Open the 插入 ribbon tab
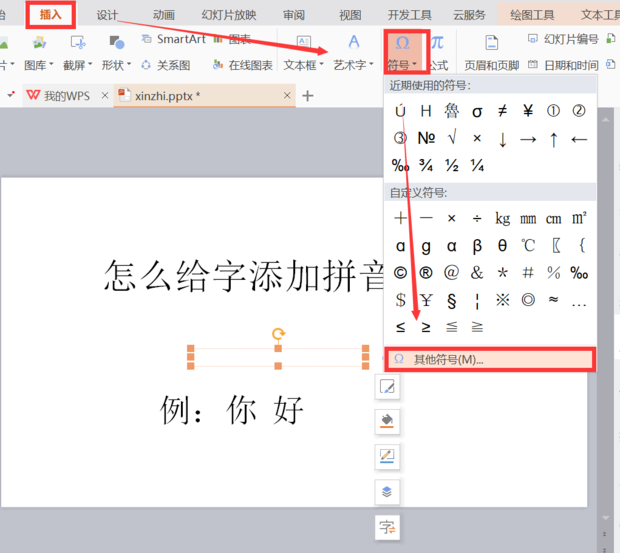Image resolution: width=620 pixels, height=553 pixels. (x=51, y=15)
